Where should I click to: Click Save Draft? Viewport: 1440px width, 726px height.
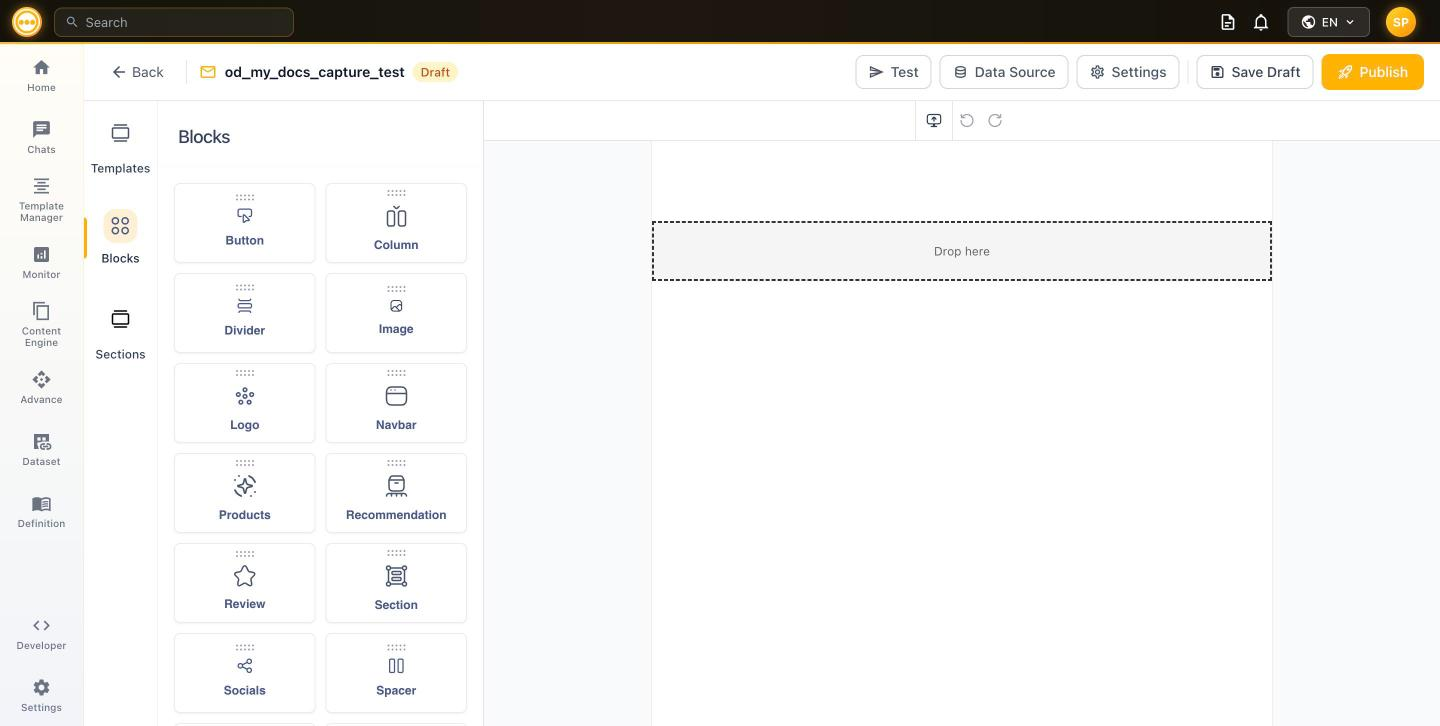pyautogui.click(x=1255, y=72)
